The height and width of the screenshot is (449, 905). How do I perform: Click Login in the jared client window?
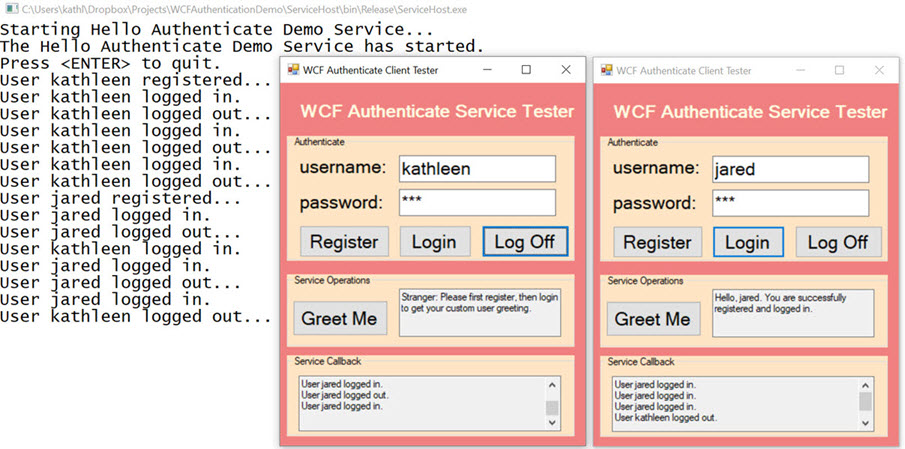[748, 242]
